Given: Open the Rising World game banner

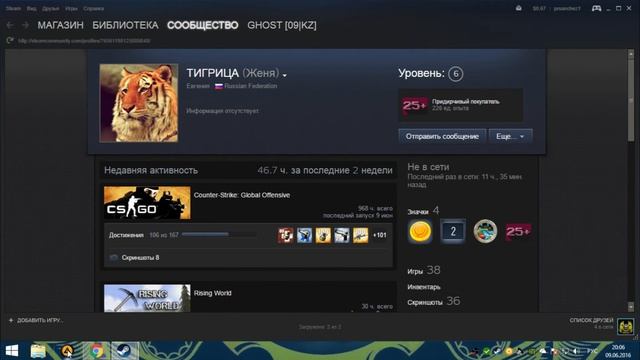Looking at the screenshot, I should tap(147, 298).
